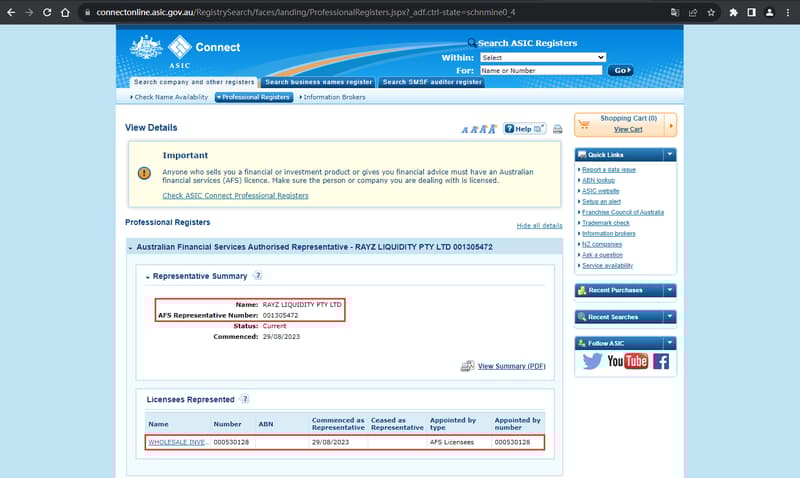The image size is (800, 478).
Task: Open Search SMSF auditor register tab
Action: tap(432, 82)
